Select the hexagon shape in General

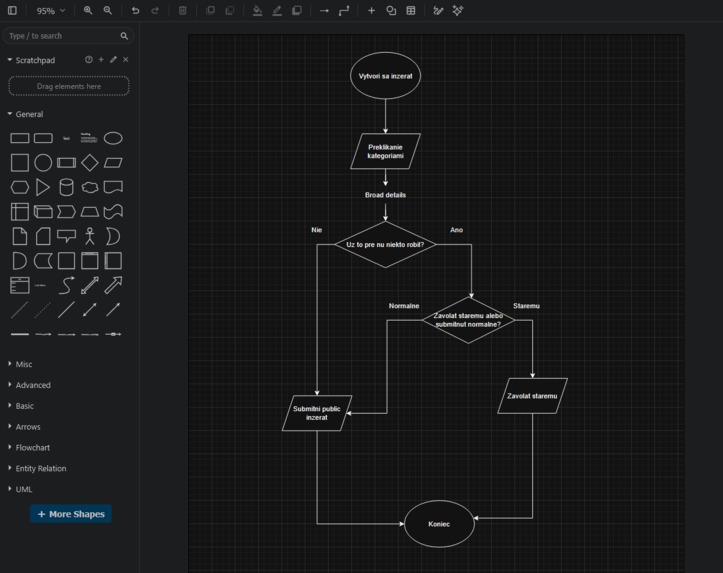click(20, 187)
